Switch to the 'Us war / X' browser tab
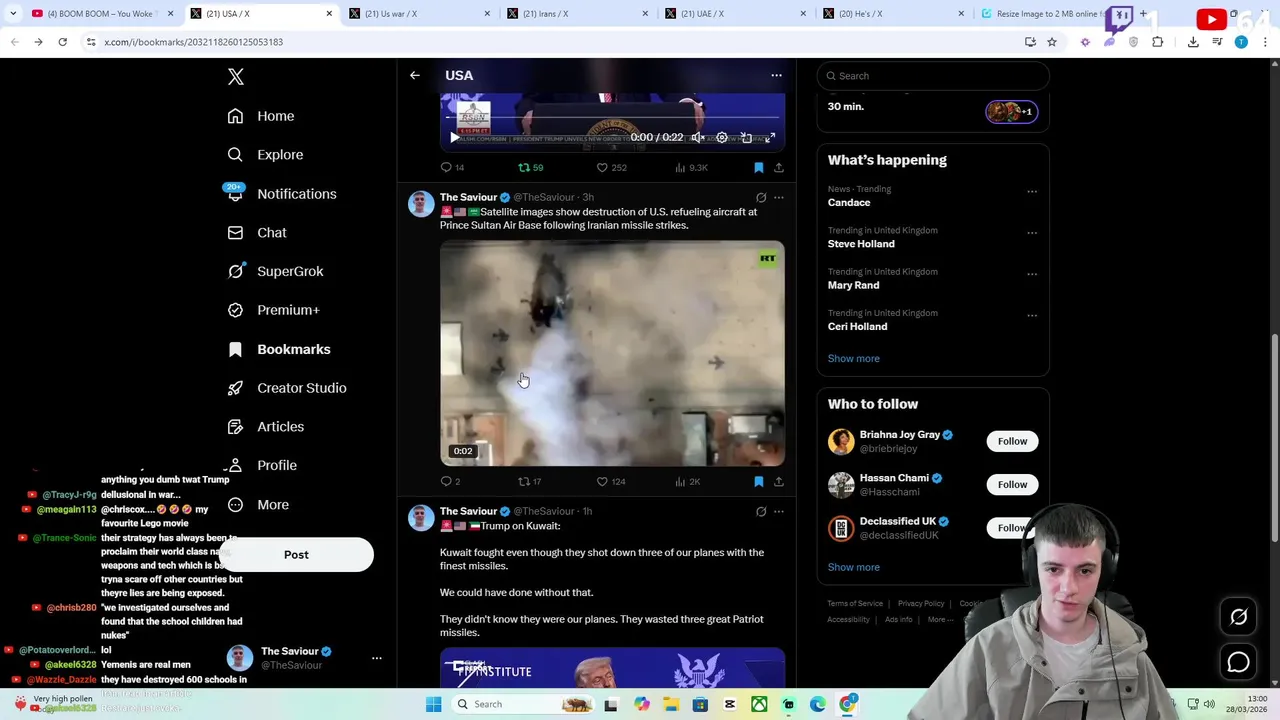 [418, 14]
